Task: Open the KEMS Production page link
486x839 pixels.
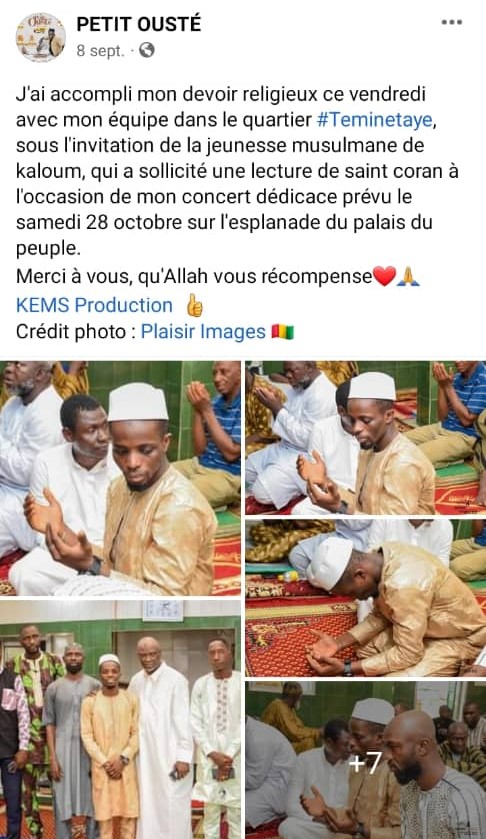Action: (94, 305)
